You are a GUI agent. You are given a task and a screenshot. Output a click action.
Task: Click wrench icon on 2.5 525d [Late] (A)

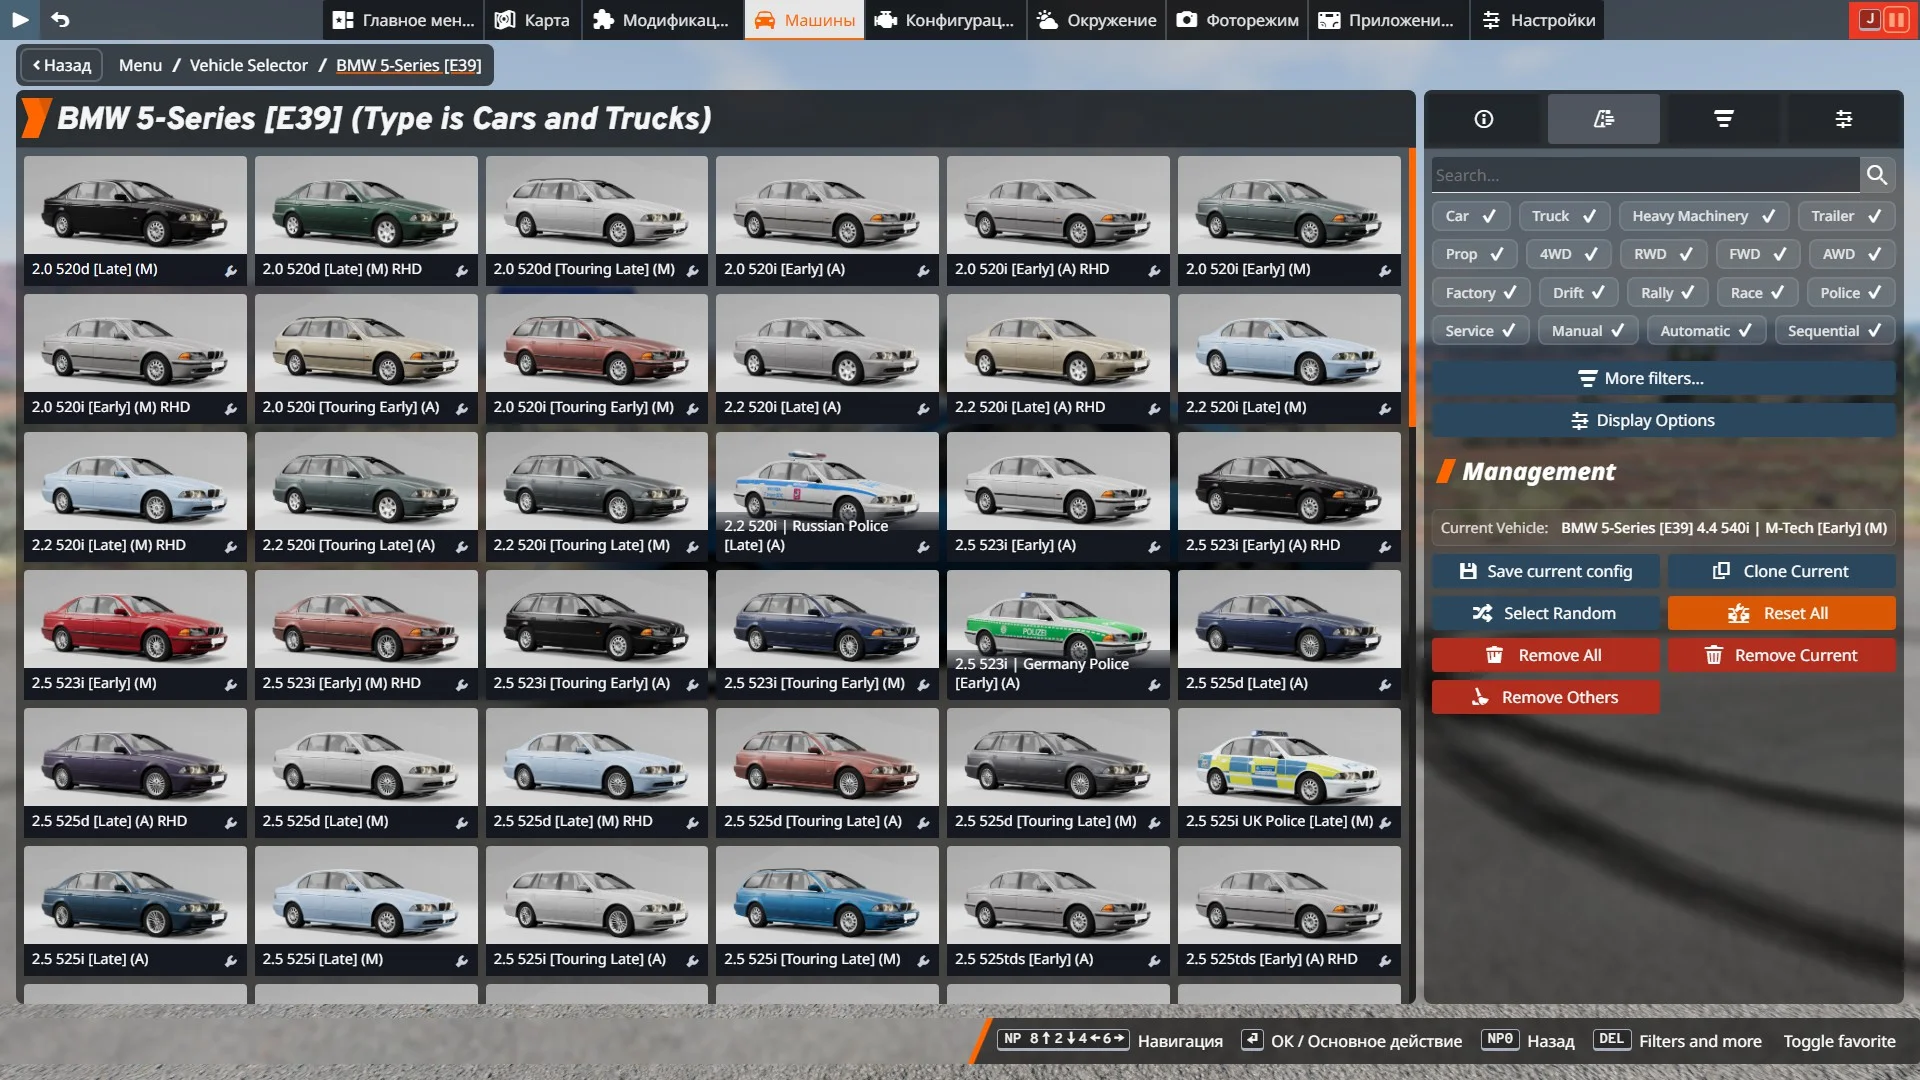(1385, 685)
